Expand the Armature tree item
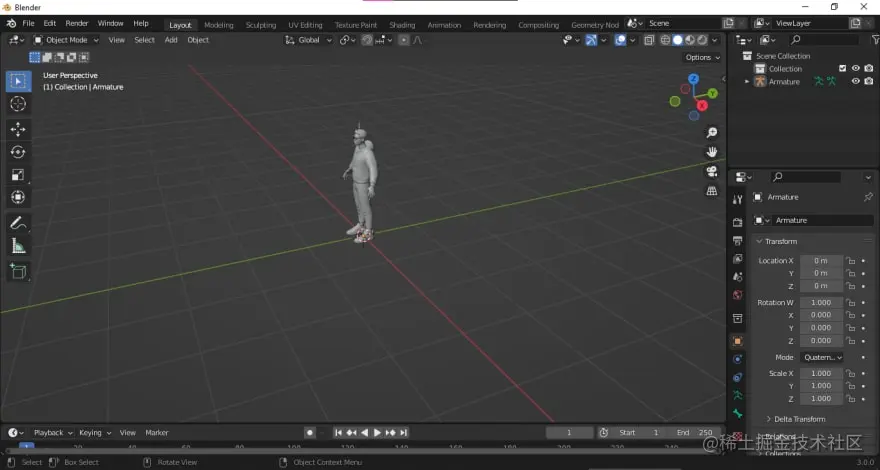Viewport: 880px width, 470px height. [746, 81]
